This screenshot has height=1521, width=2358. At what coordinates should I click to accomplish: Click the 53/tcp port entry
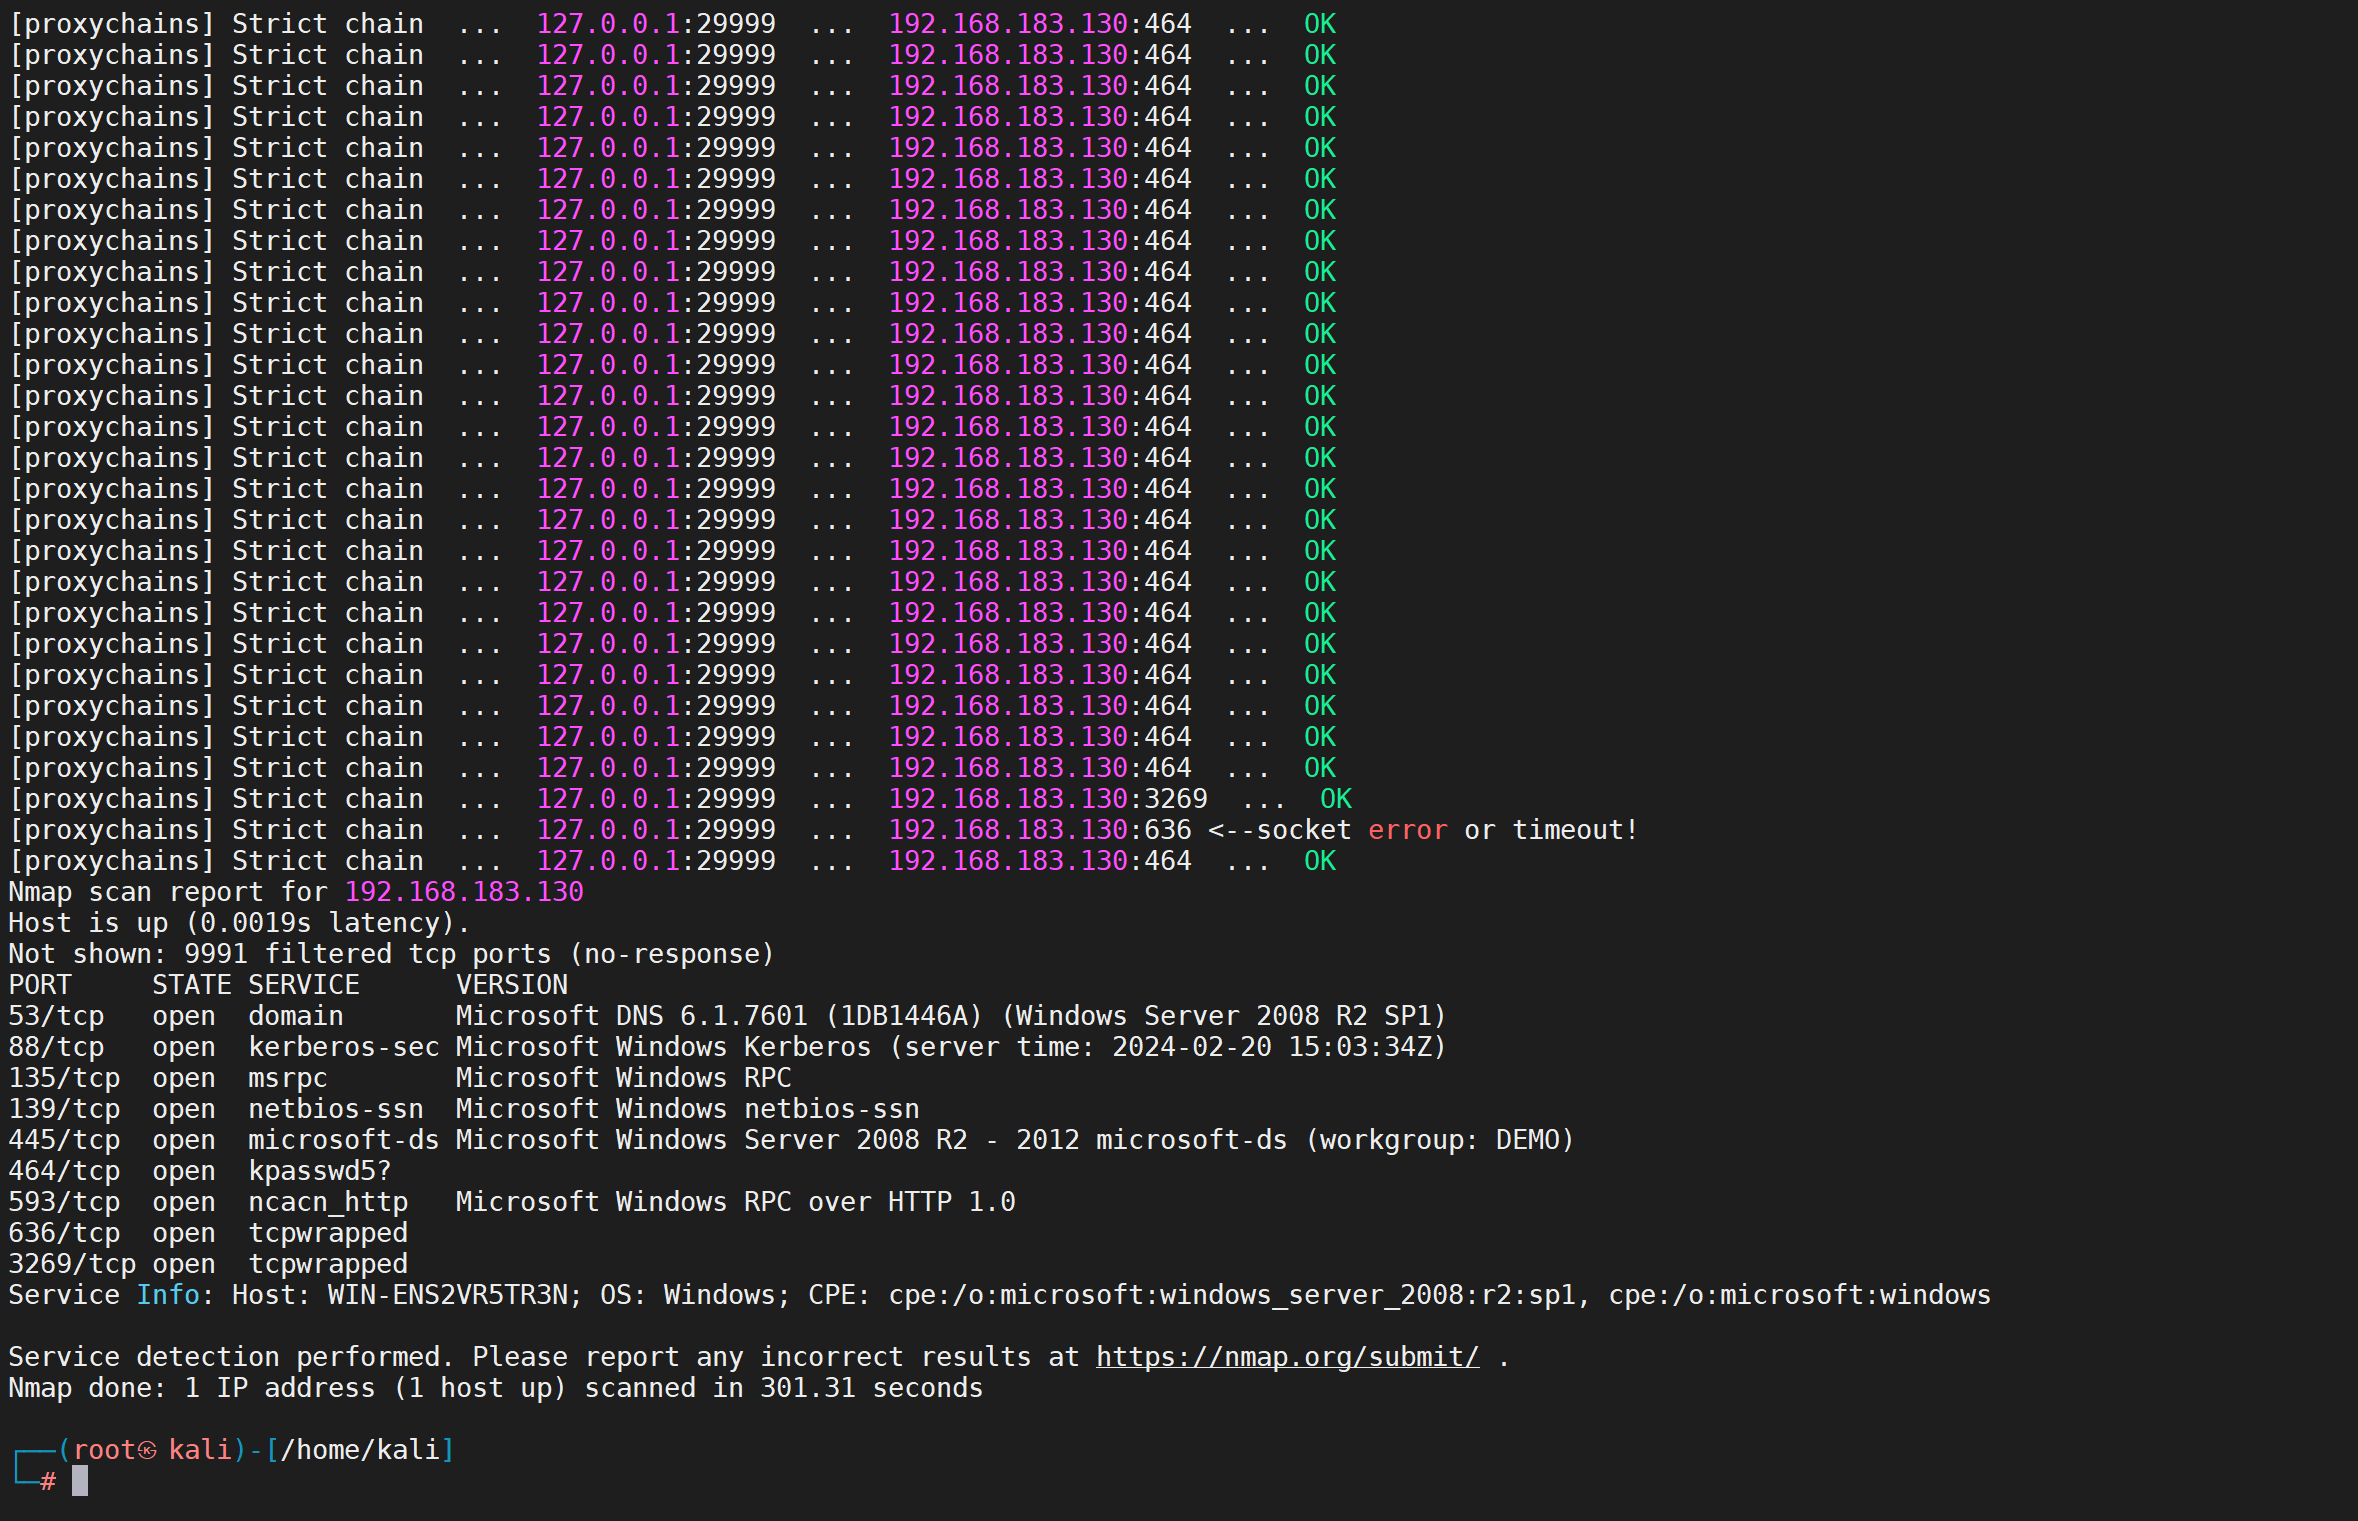click(x=56, y=1016)
